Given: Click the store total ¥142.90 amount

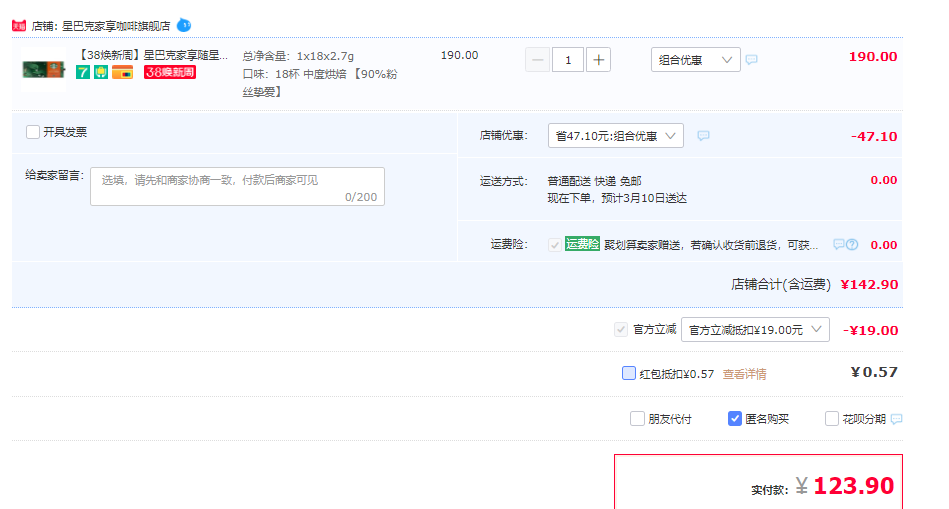Looking at the screenshot, I should (869, 284).
